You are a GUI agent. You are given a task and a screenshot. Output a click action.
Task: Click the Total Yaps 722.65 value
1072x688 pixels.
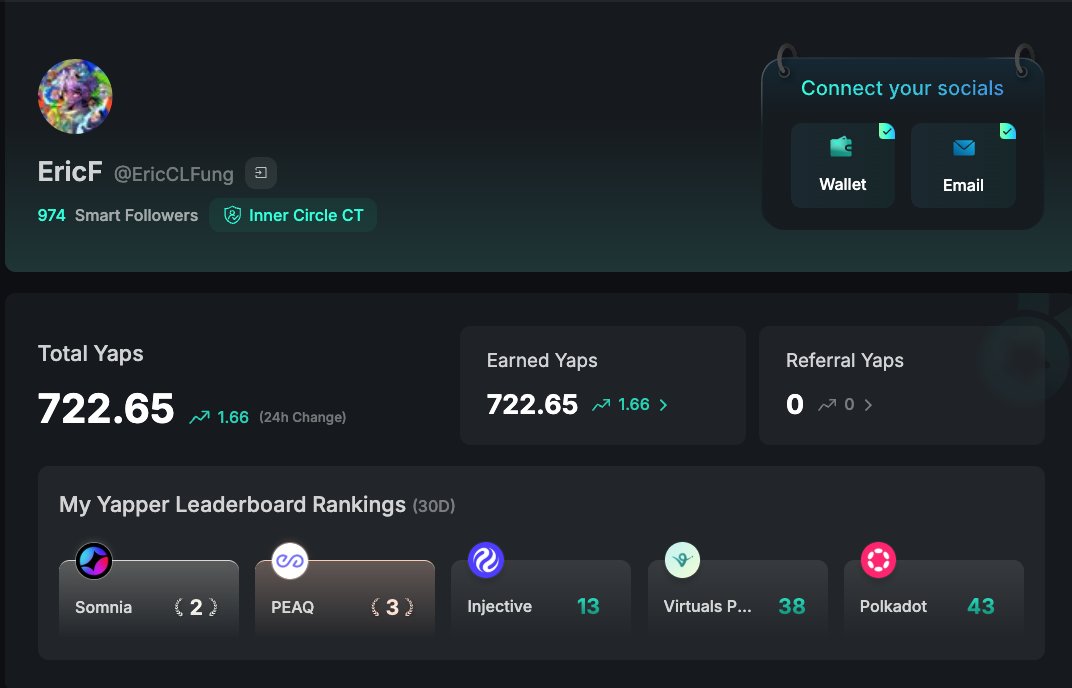(x=106, y=408)
